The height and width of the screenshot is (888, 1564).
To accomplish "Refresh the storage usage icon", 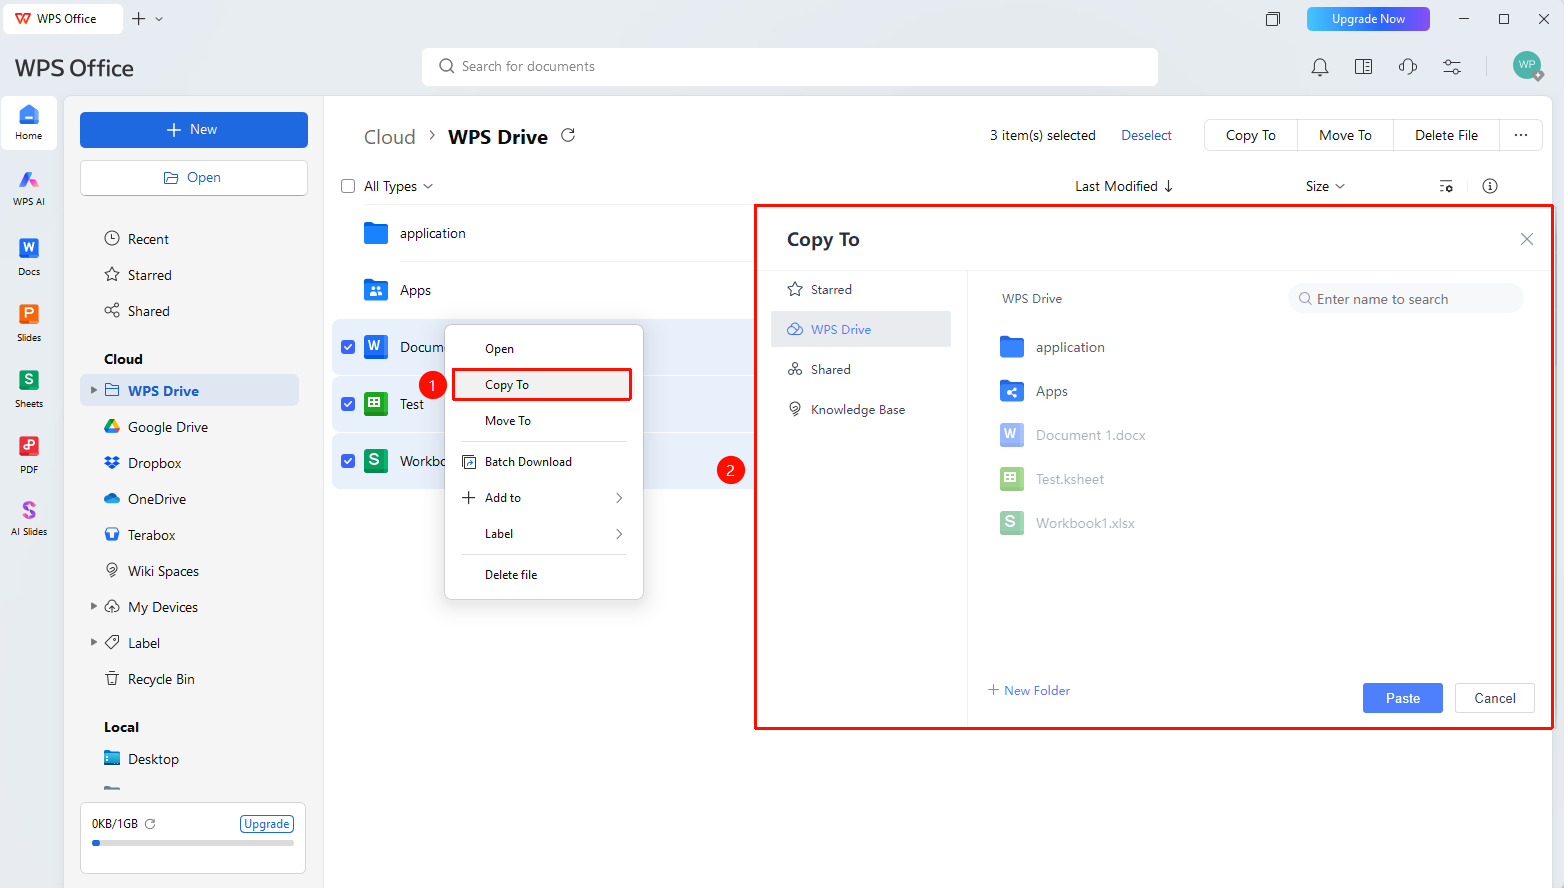I will [x=150, y=824].
